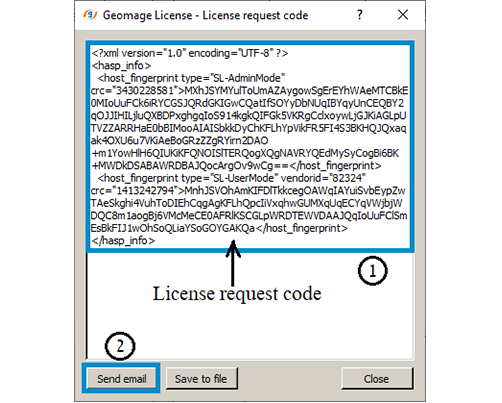Click the SL-UserMode vendorid="82324" line
Viewport: 502px width, 403px height.
[232, 178]
